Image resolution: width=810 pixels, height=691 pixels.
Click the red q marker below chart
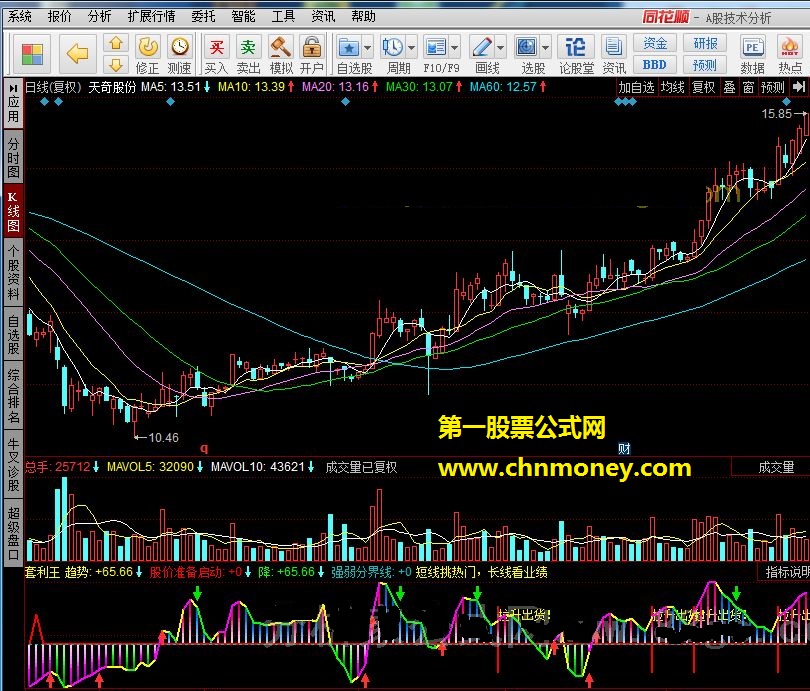(204, 448)
